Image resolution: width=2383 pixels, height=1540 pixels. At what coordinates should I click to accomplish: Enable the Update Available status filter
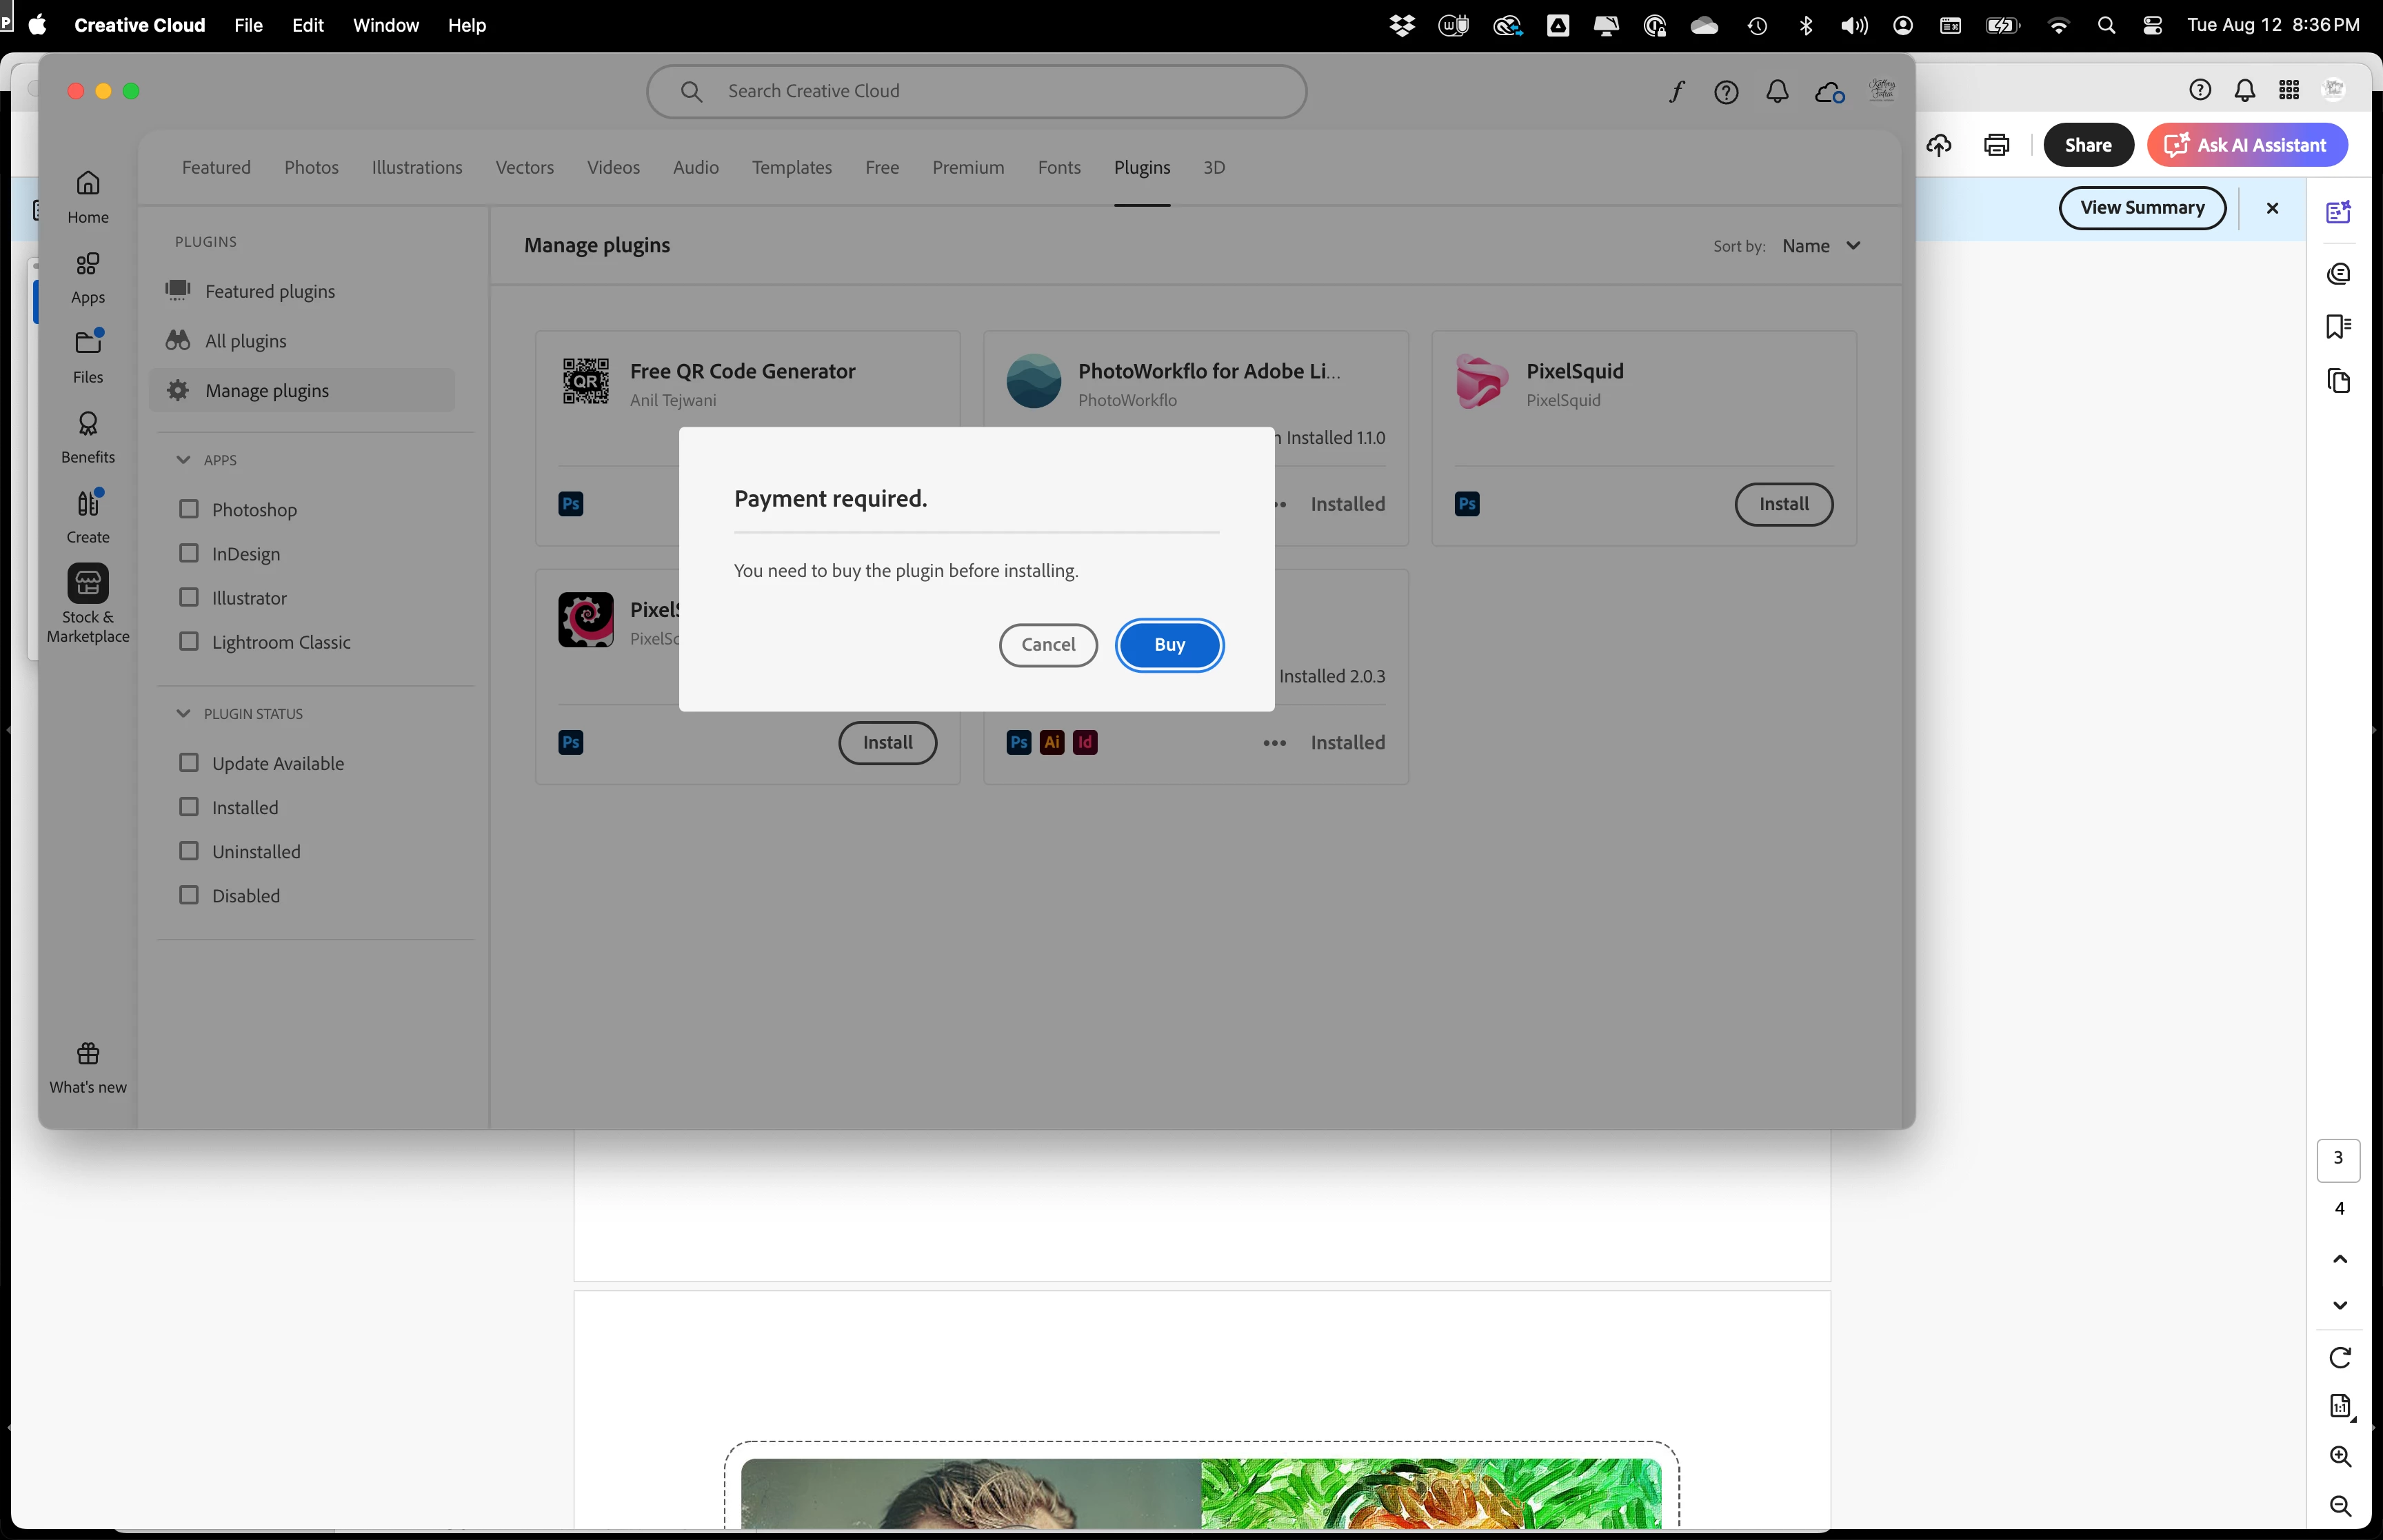pos(189,763)
